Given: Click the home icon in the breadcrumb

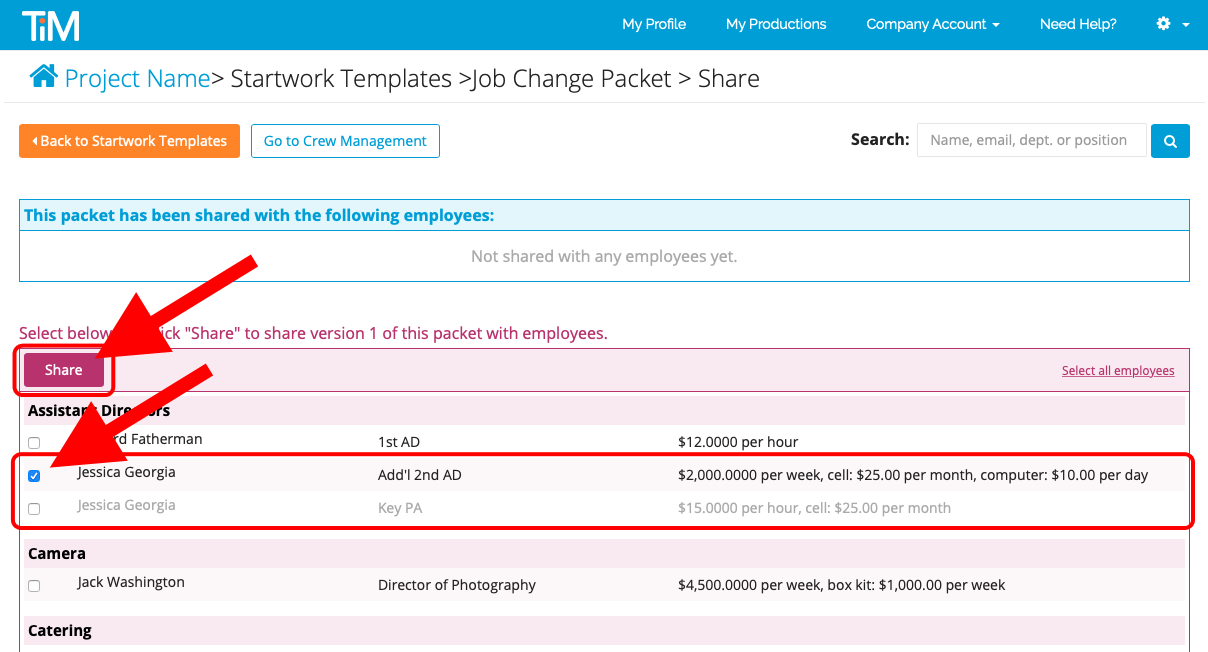Looking at the screenshot, I should [x=43, y=76].
